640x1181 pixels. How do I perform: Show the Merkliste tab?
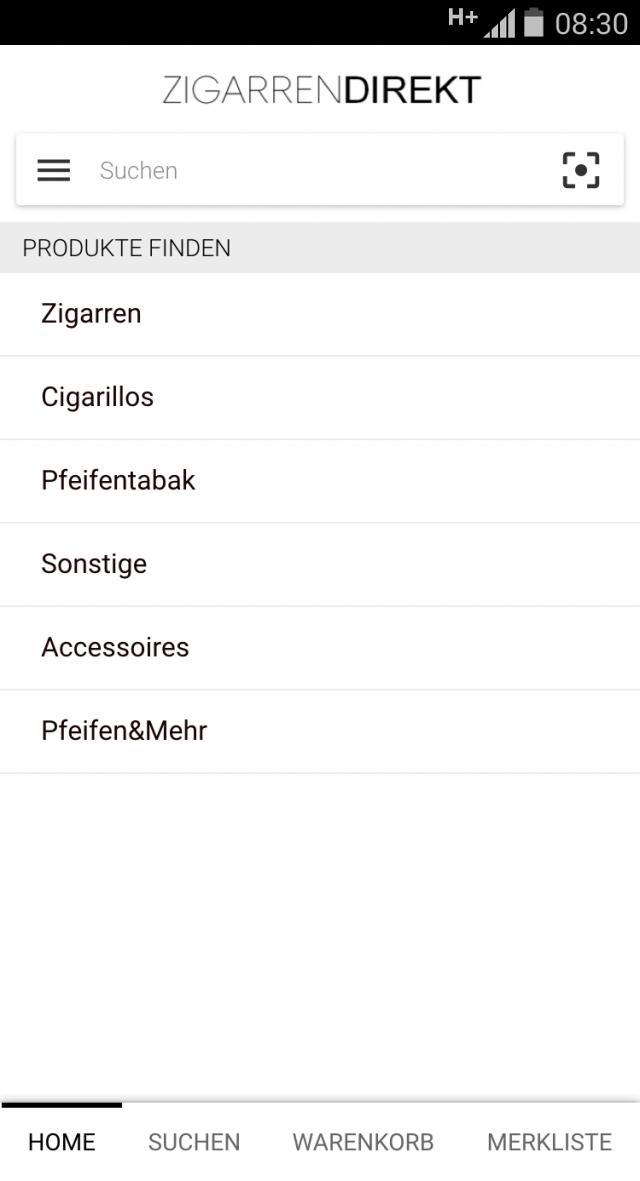click(549, 1142)
